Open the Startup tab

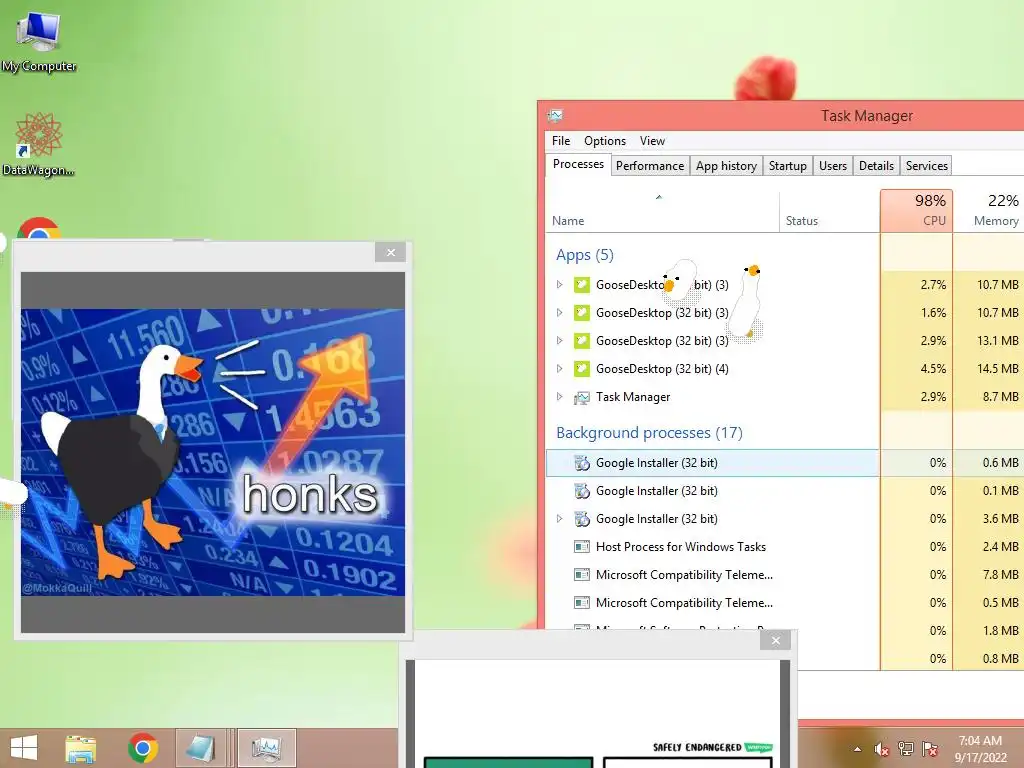[x=788, y=166]
